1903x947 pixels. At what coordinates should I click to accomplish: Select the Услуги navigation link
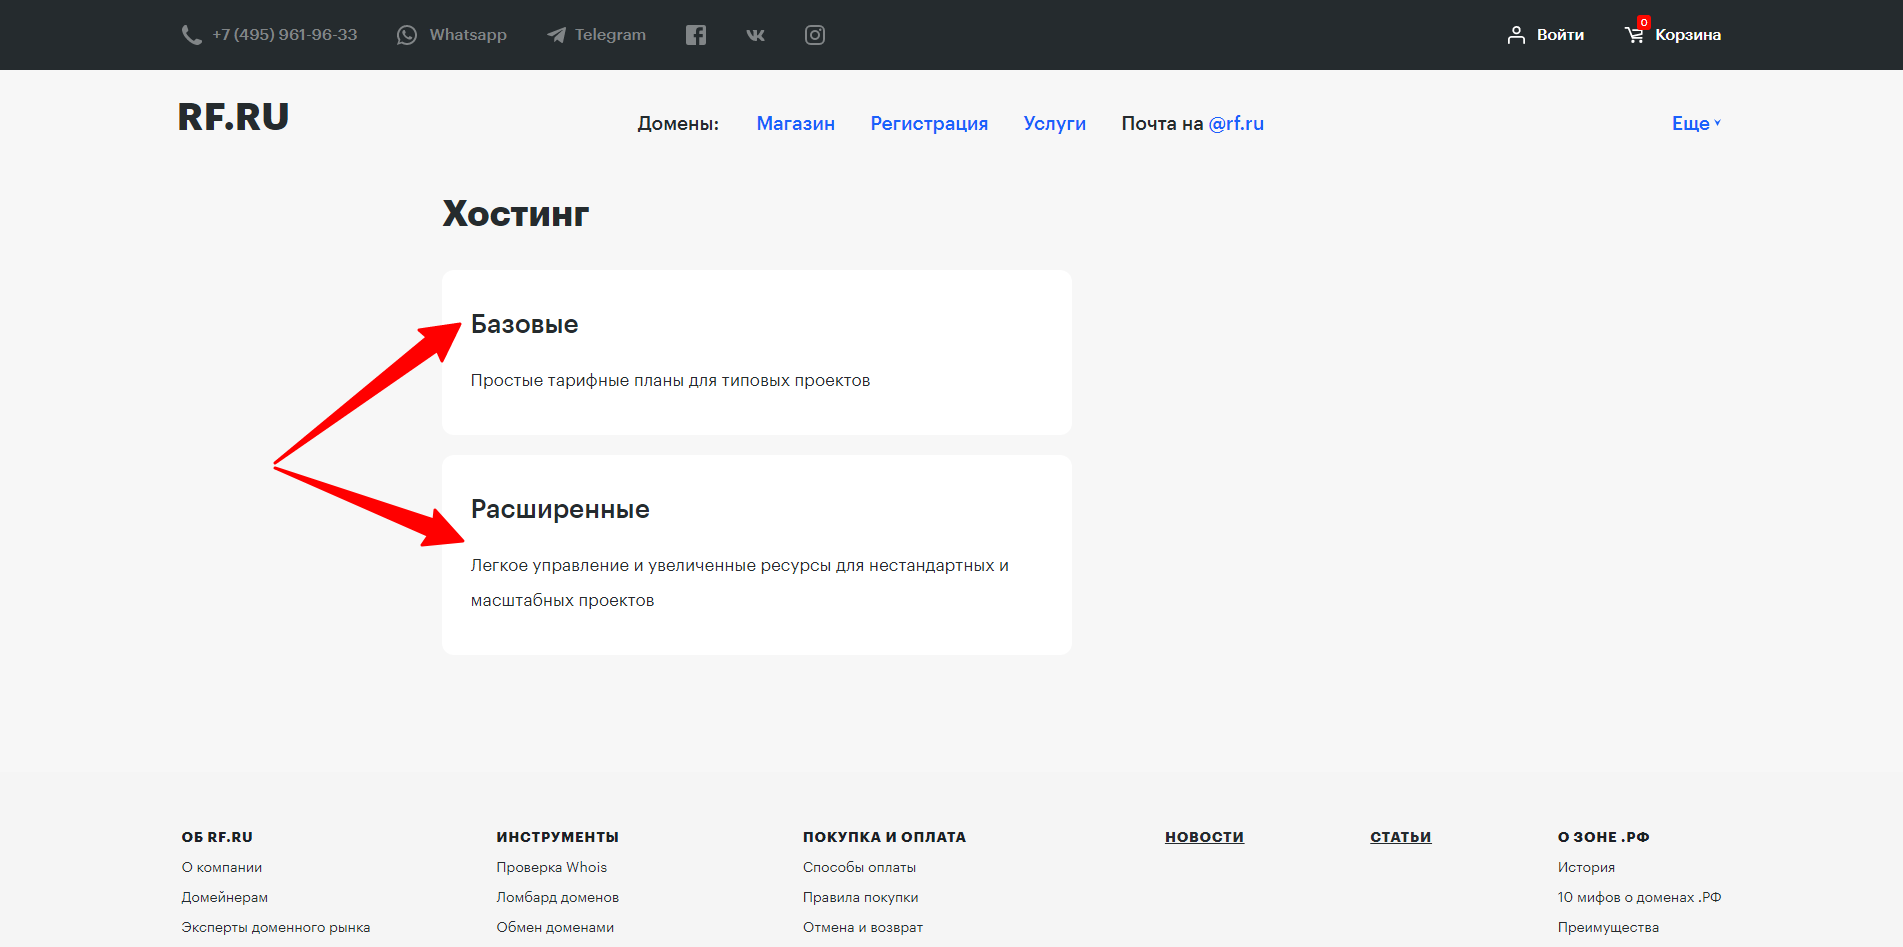click(x=1054, y=123)
